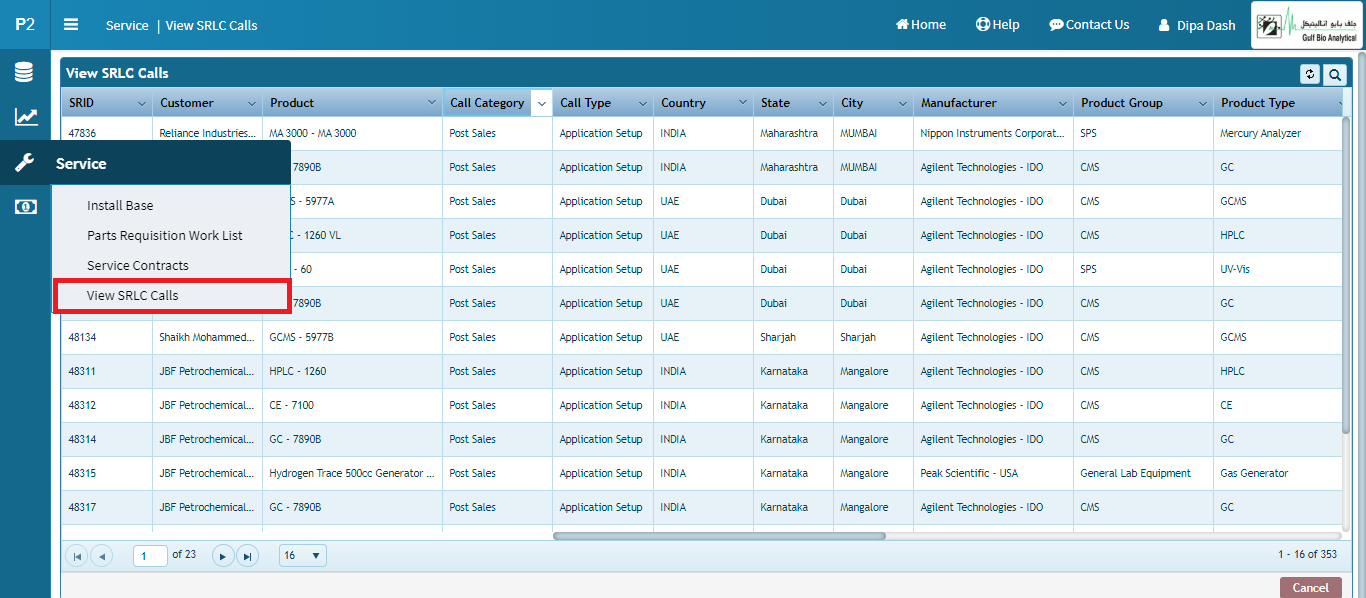This screenshot has width=1366, height=598.
Task: Select SRID 48315 cell
Action: coord(107,473)
